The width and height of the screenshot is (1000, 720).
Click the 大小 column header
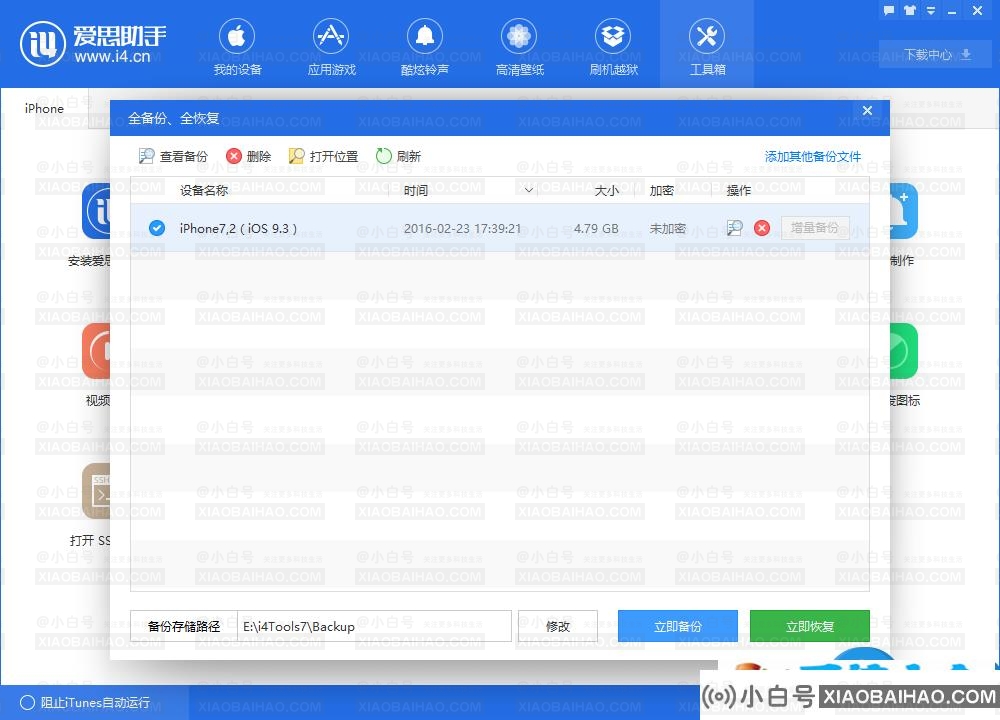tap(606, 190)
